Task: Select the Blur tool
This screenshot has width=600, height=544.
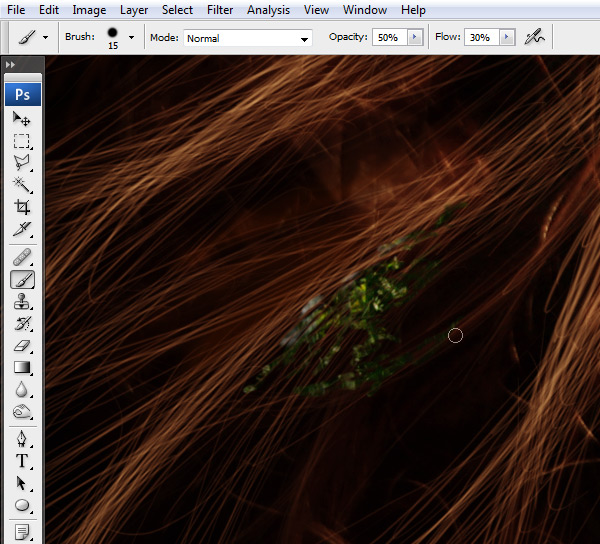Action: [22, 390]
